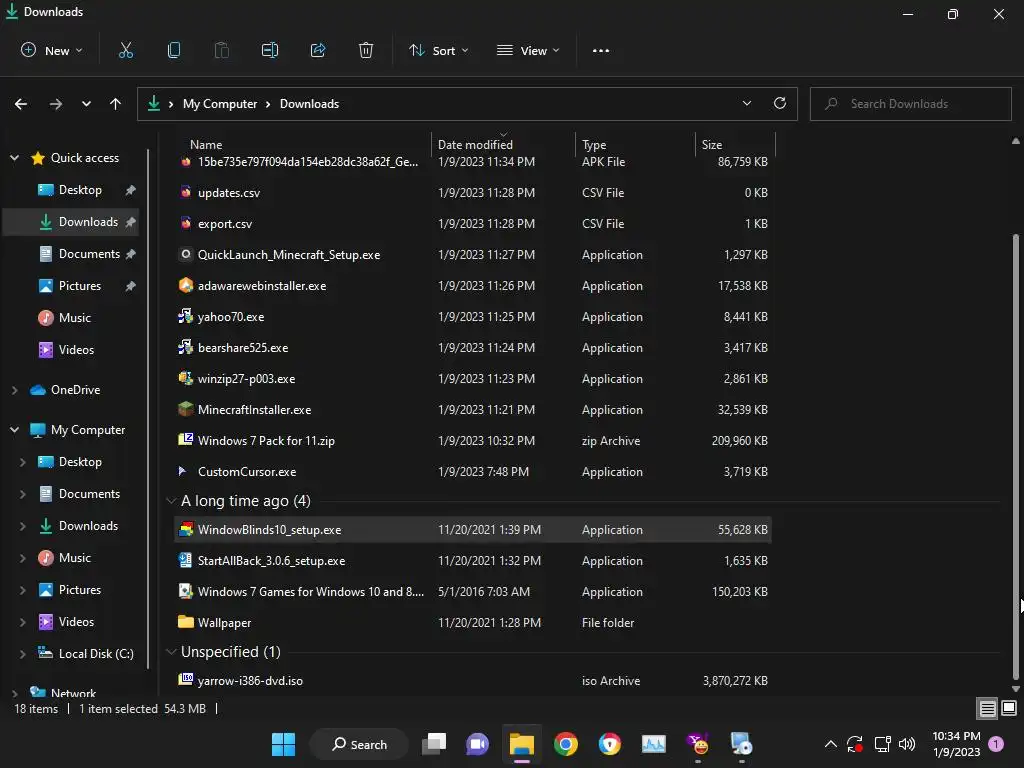Switch to details view icon in status bar
Viewport: 1024px width, 768px height.
coord(987,708)
